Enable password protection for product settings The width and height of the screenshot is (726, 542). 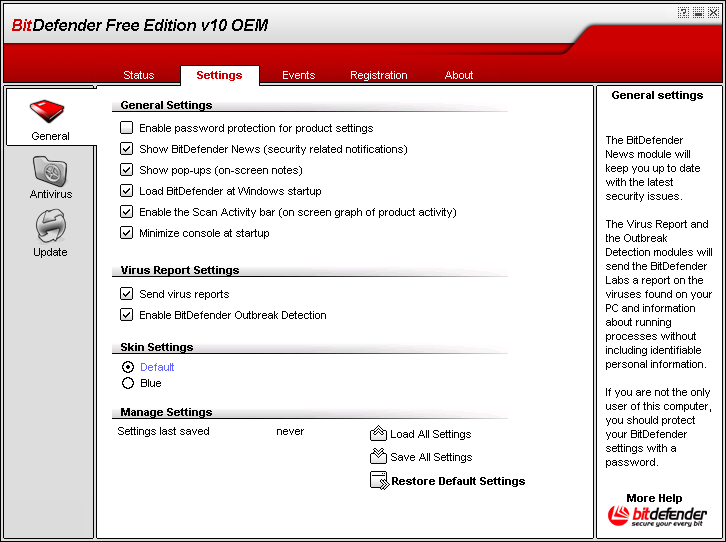(x=126, y=127)
